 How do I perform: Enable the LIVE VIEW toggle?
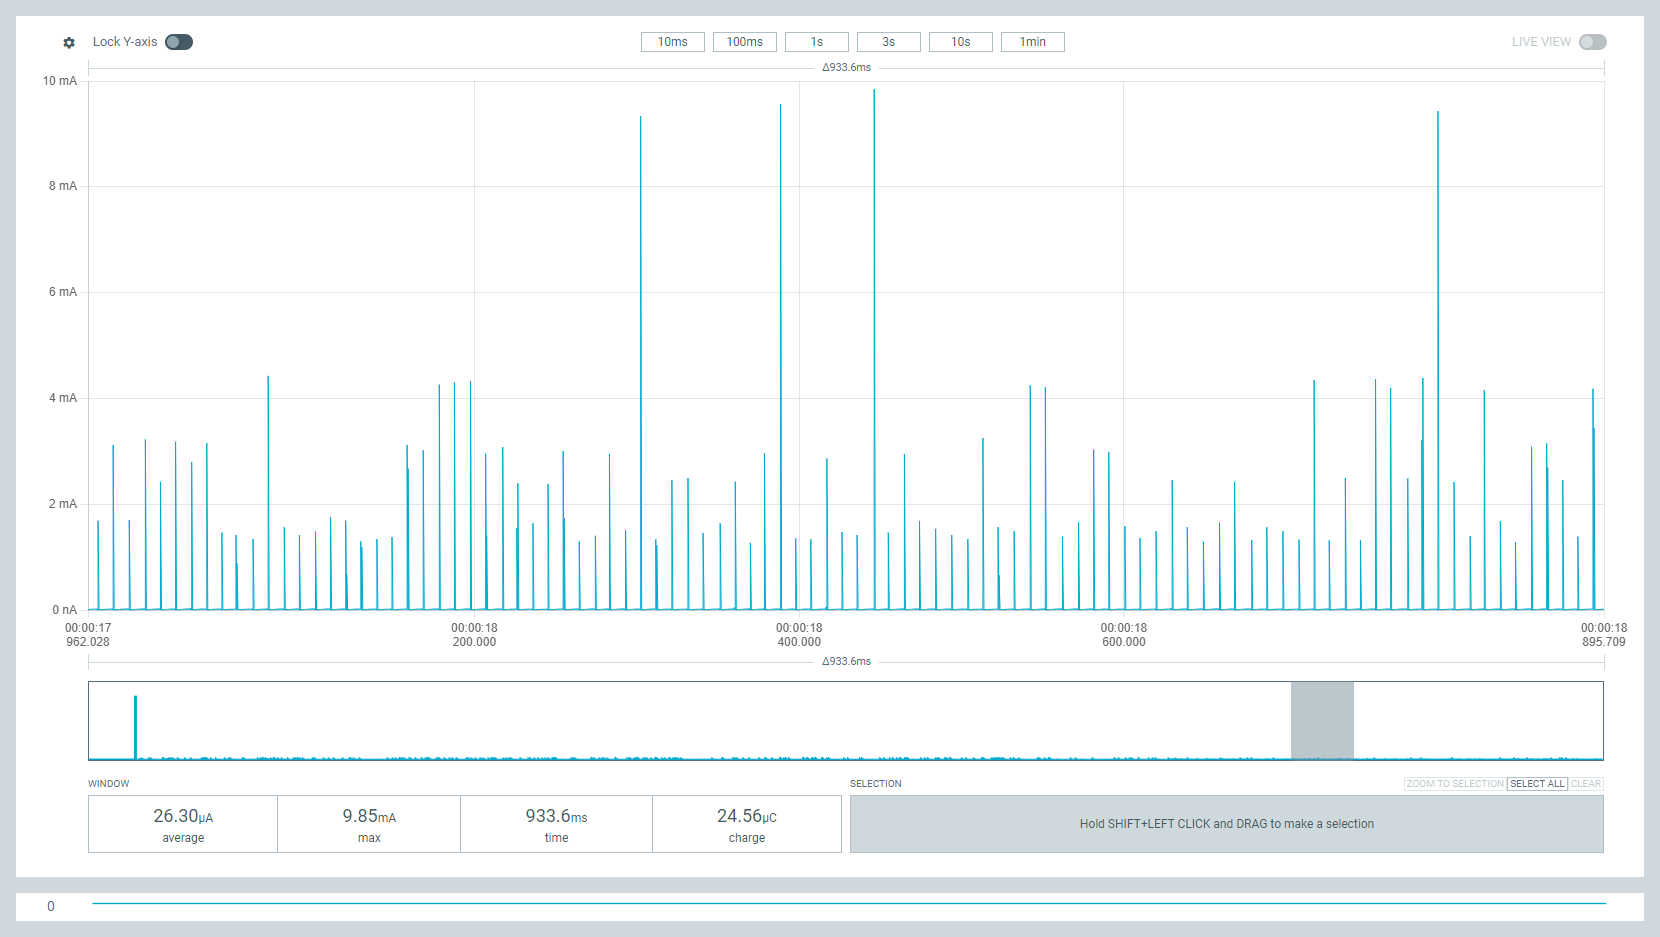click(x=1592, y=42)
